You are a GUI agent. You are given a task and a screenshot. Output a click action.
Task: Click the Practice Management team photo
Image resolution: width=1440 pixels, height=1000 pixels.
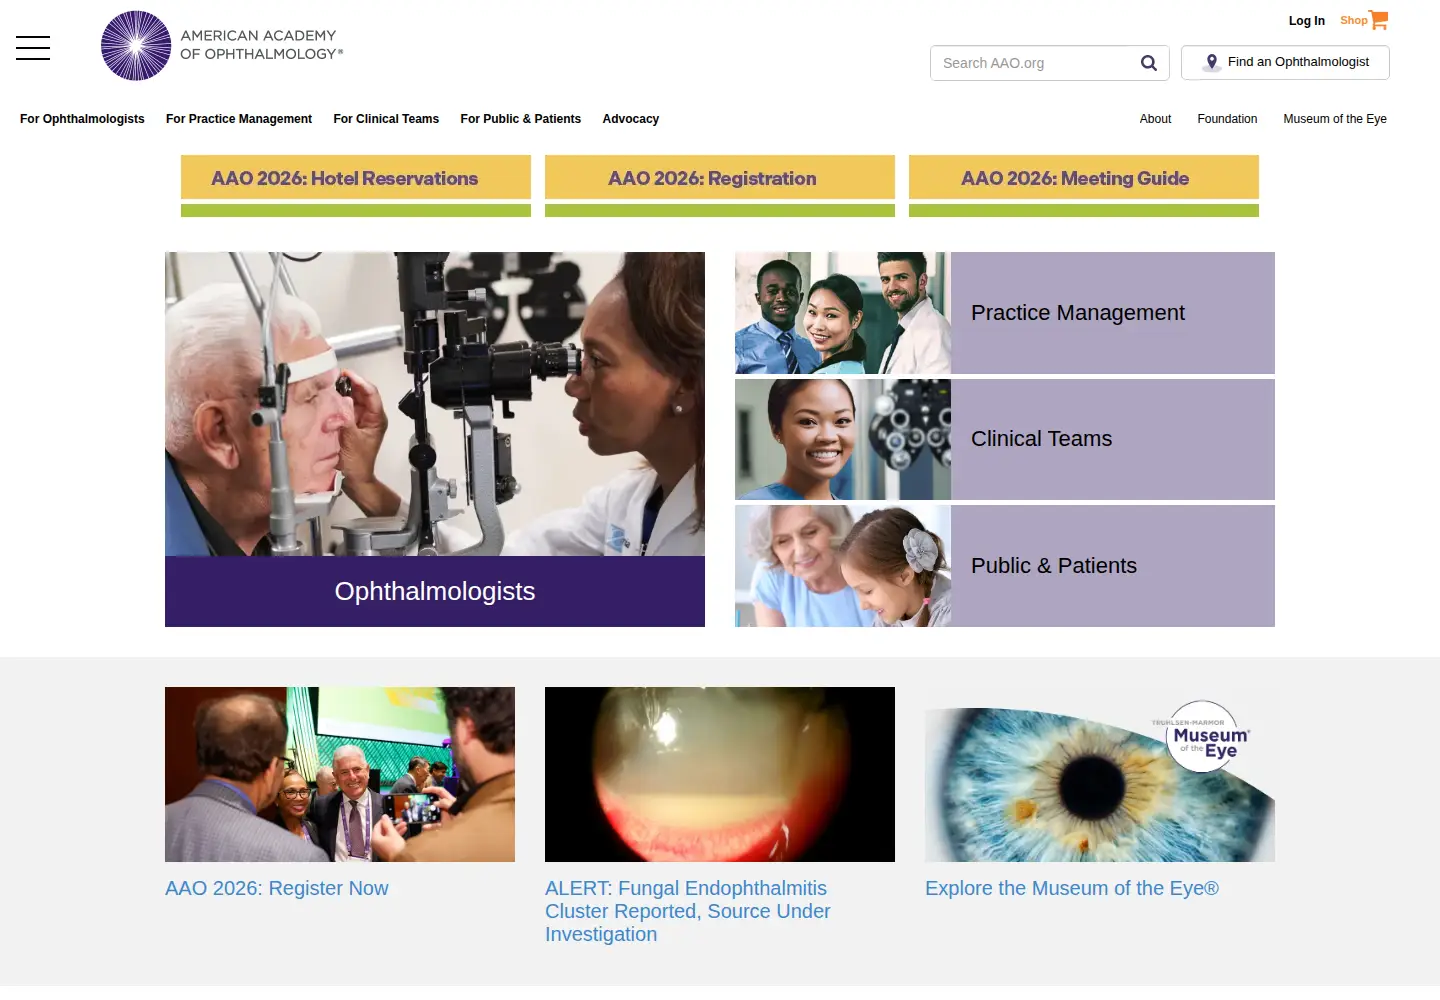[x=843, y=313]
